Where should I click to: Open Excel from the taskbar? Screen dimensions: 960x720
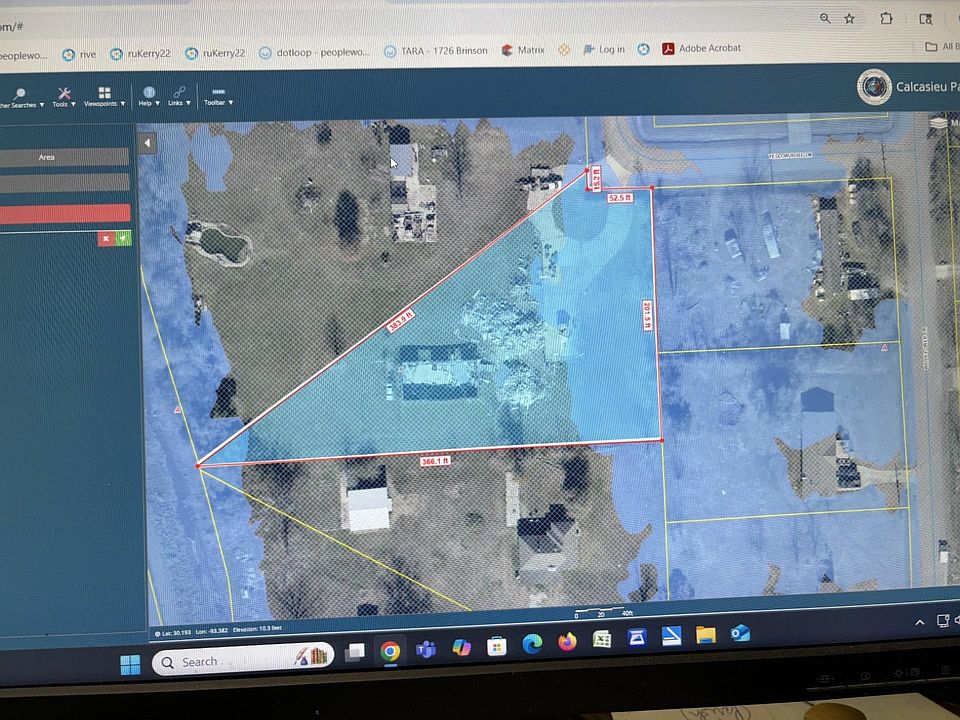pos(602,640)
